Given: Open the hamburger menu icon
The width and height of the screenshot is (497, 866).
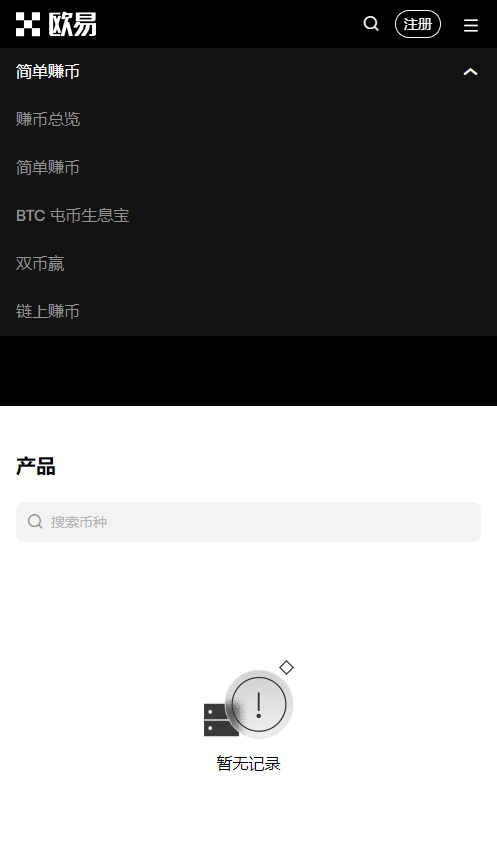Looking at the screenshot, I should 471,25.
